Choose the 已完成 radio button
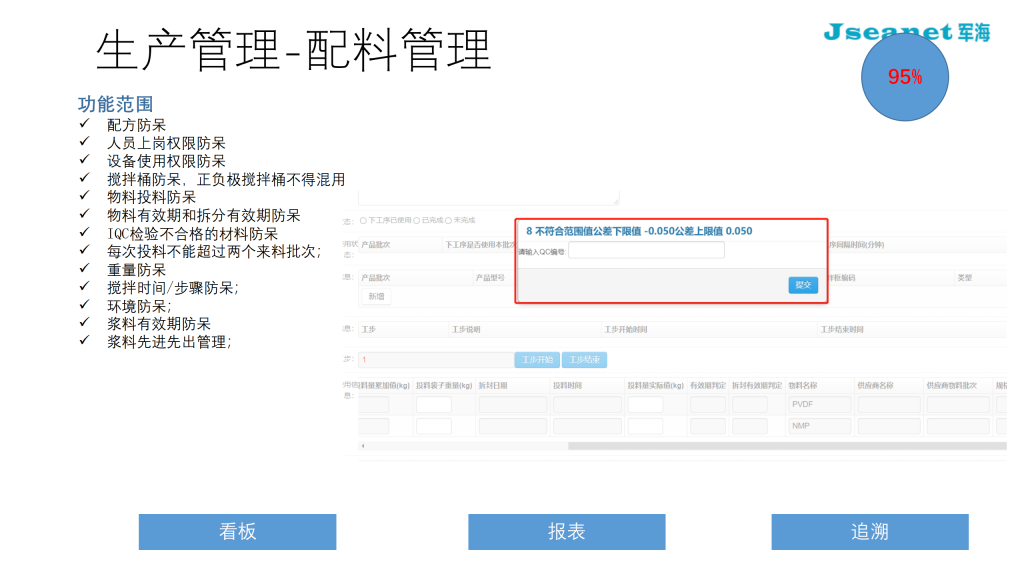The height and width of the screenshot is (576, 1024). 418,220
